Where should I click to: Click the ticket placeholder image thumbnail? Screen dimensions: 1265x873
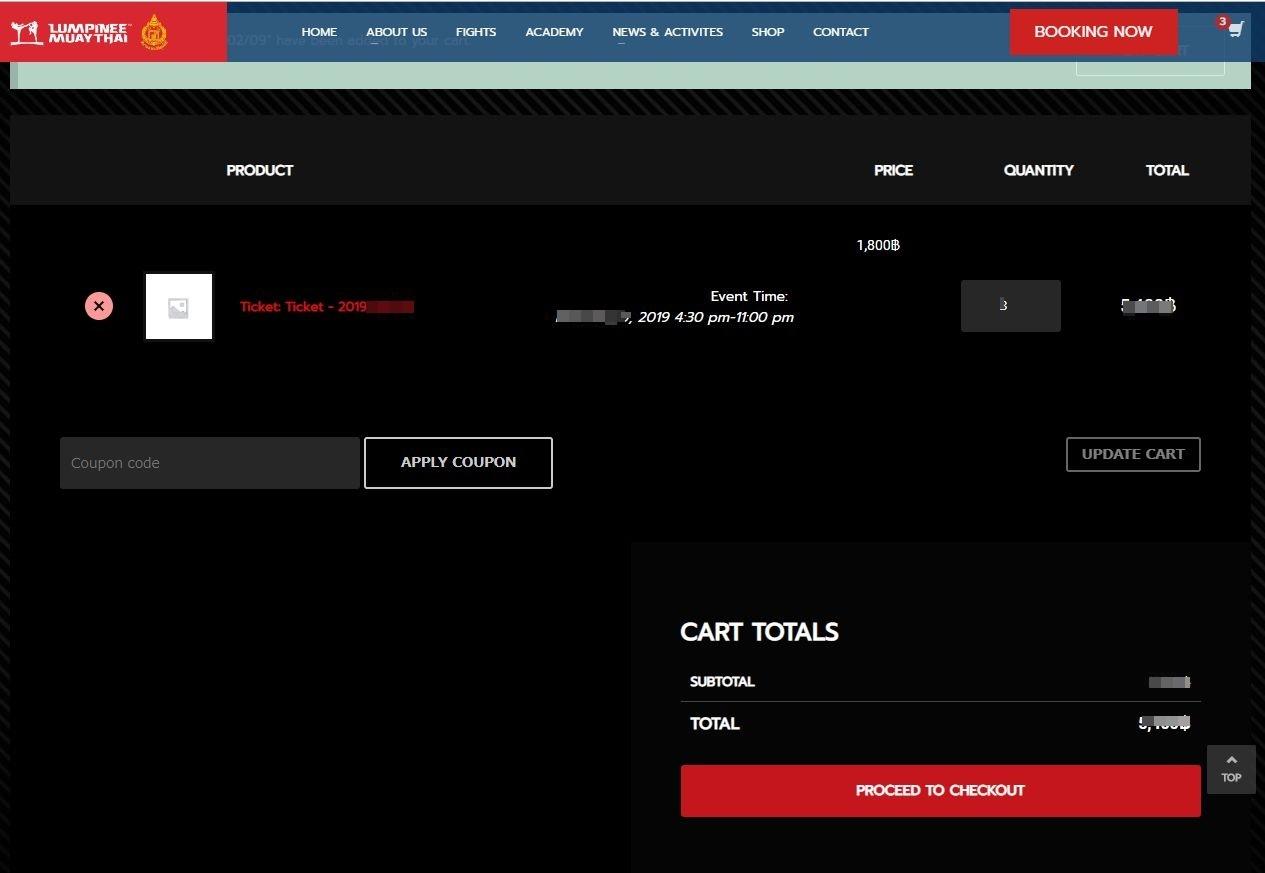click(x=179, y=307)
